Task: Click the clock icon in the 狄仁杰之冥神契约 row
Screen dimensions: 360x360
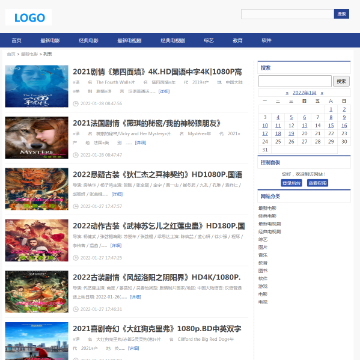Action: tap(75, 206)
